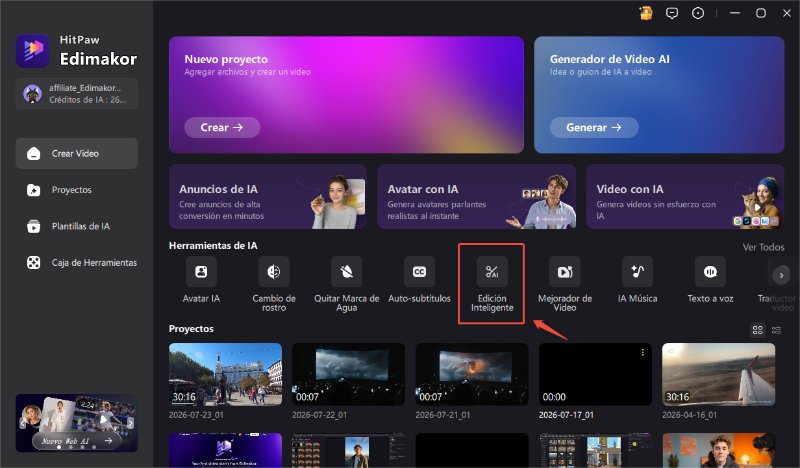The image size is (800, 468).
Task: Click the Generador de Vídeo AI title
Action: click(610, 59)
